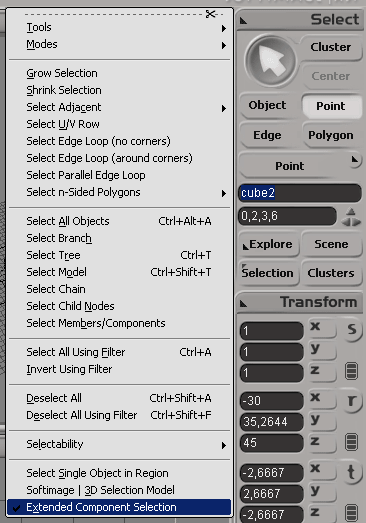Click the large selection arrow tool icon
Image resolution: width=366 pixels, height=523 pixels.
pyautogui.click(x=270, y=61)
